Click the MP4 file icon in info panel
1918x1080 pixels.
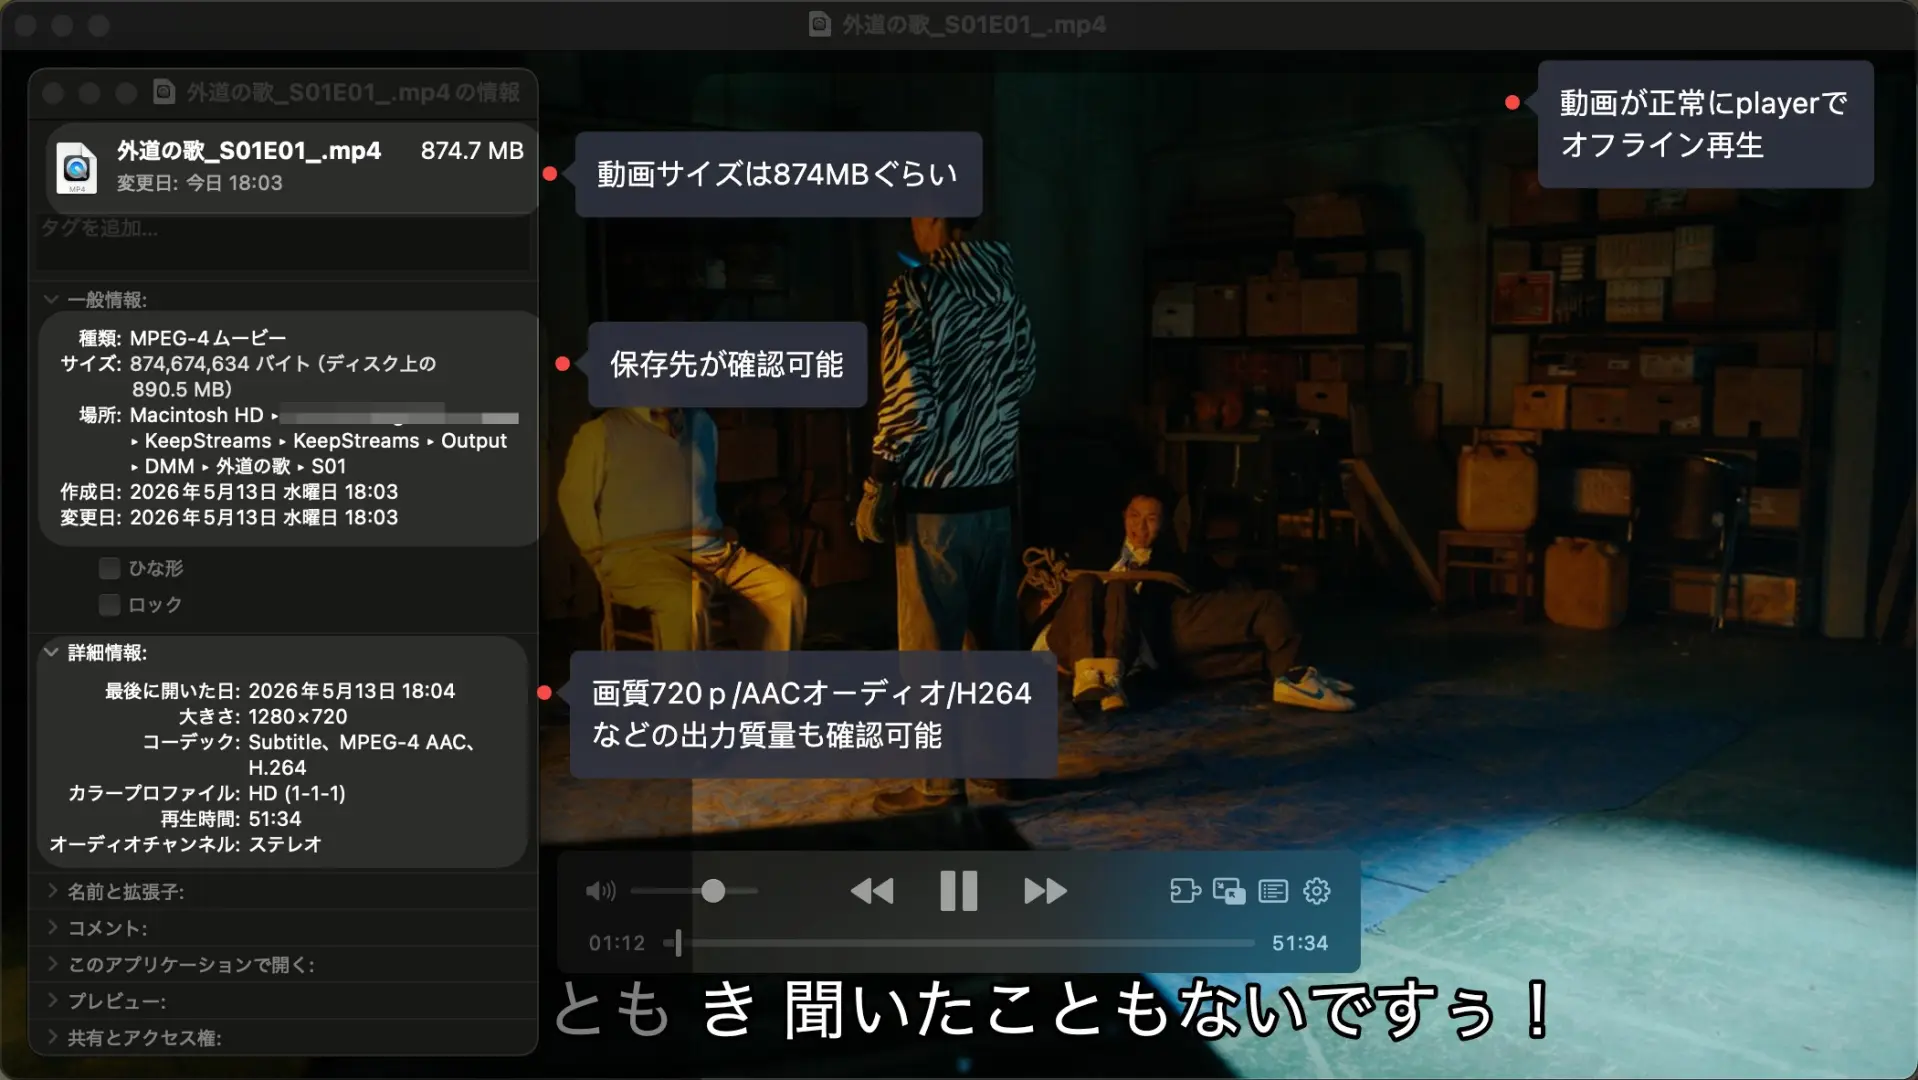pos(77,167)
